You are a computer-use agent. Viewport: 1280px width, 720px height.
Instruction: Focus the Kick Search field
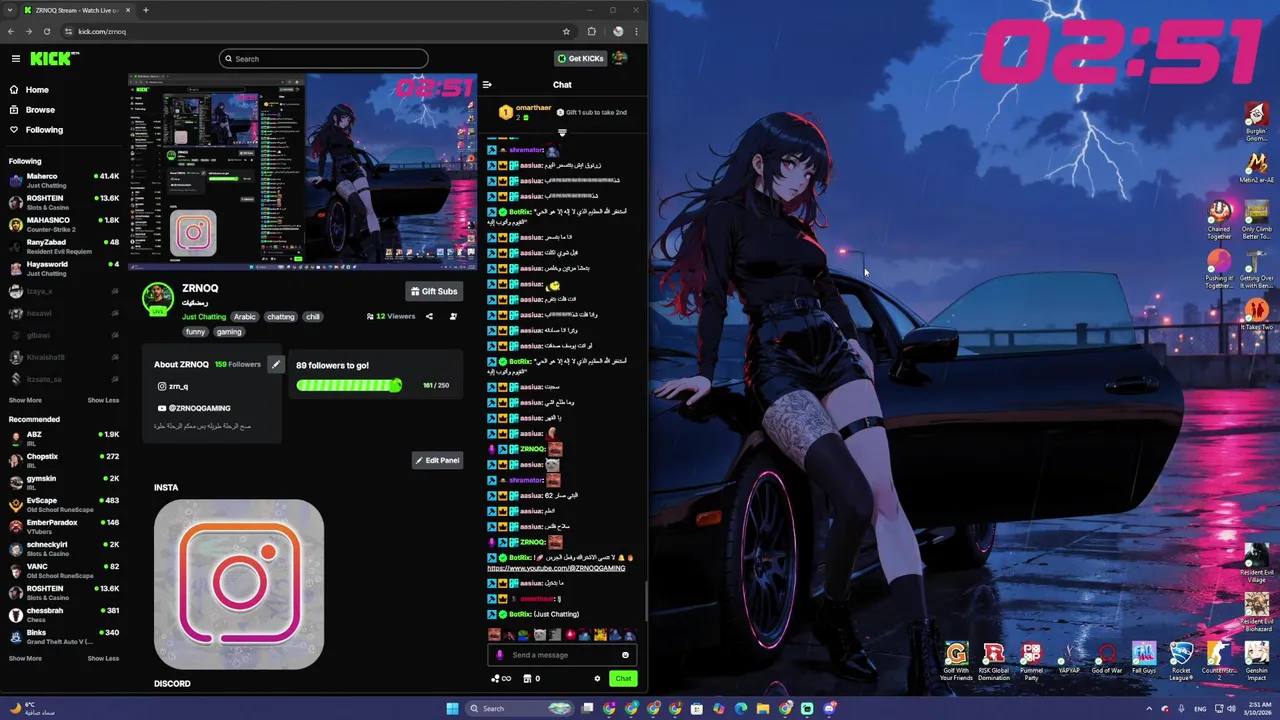click(x=323, y=59)
